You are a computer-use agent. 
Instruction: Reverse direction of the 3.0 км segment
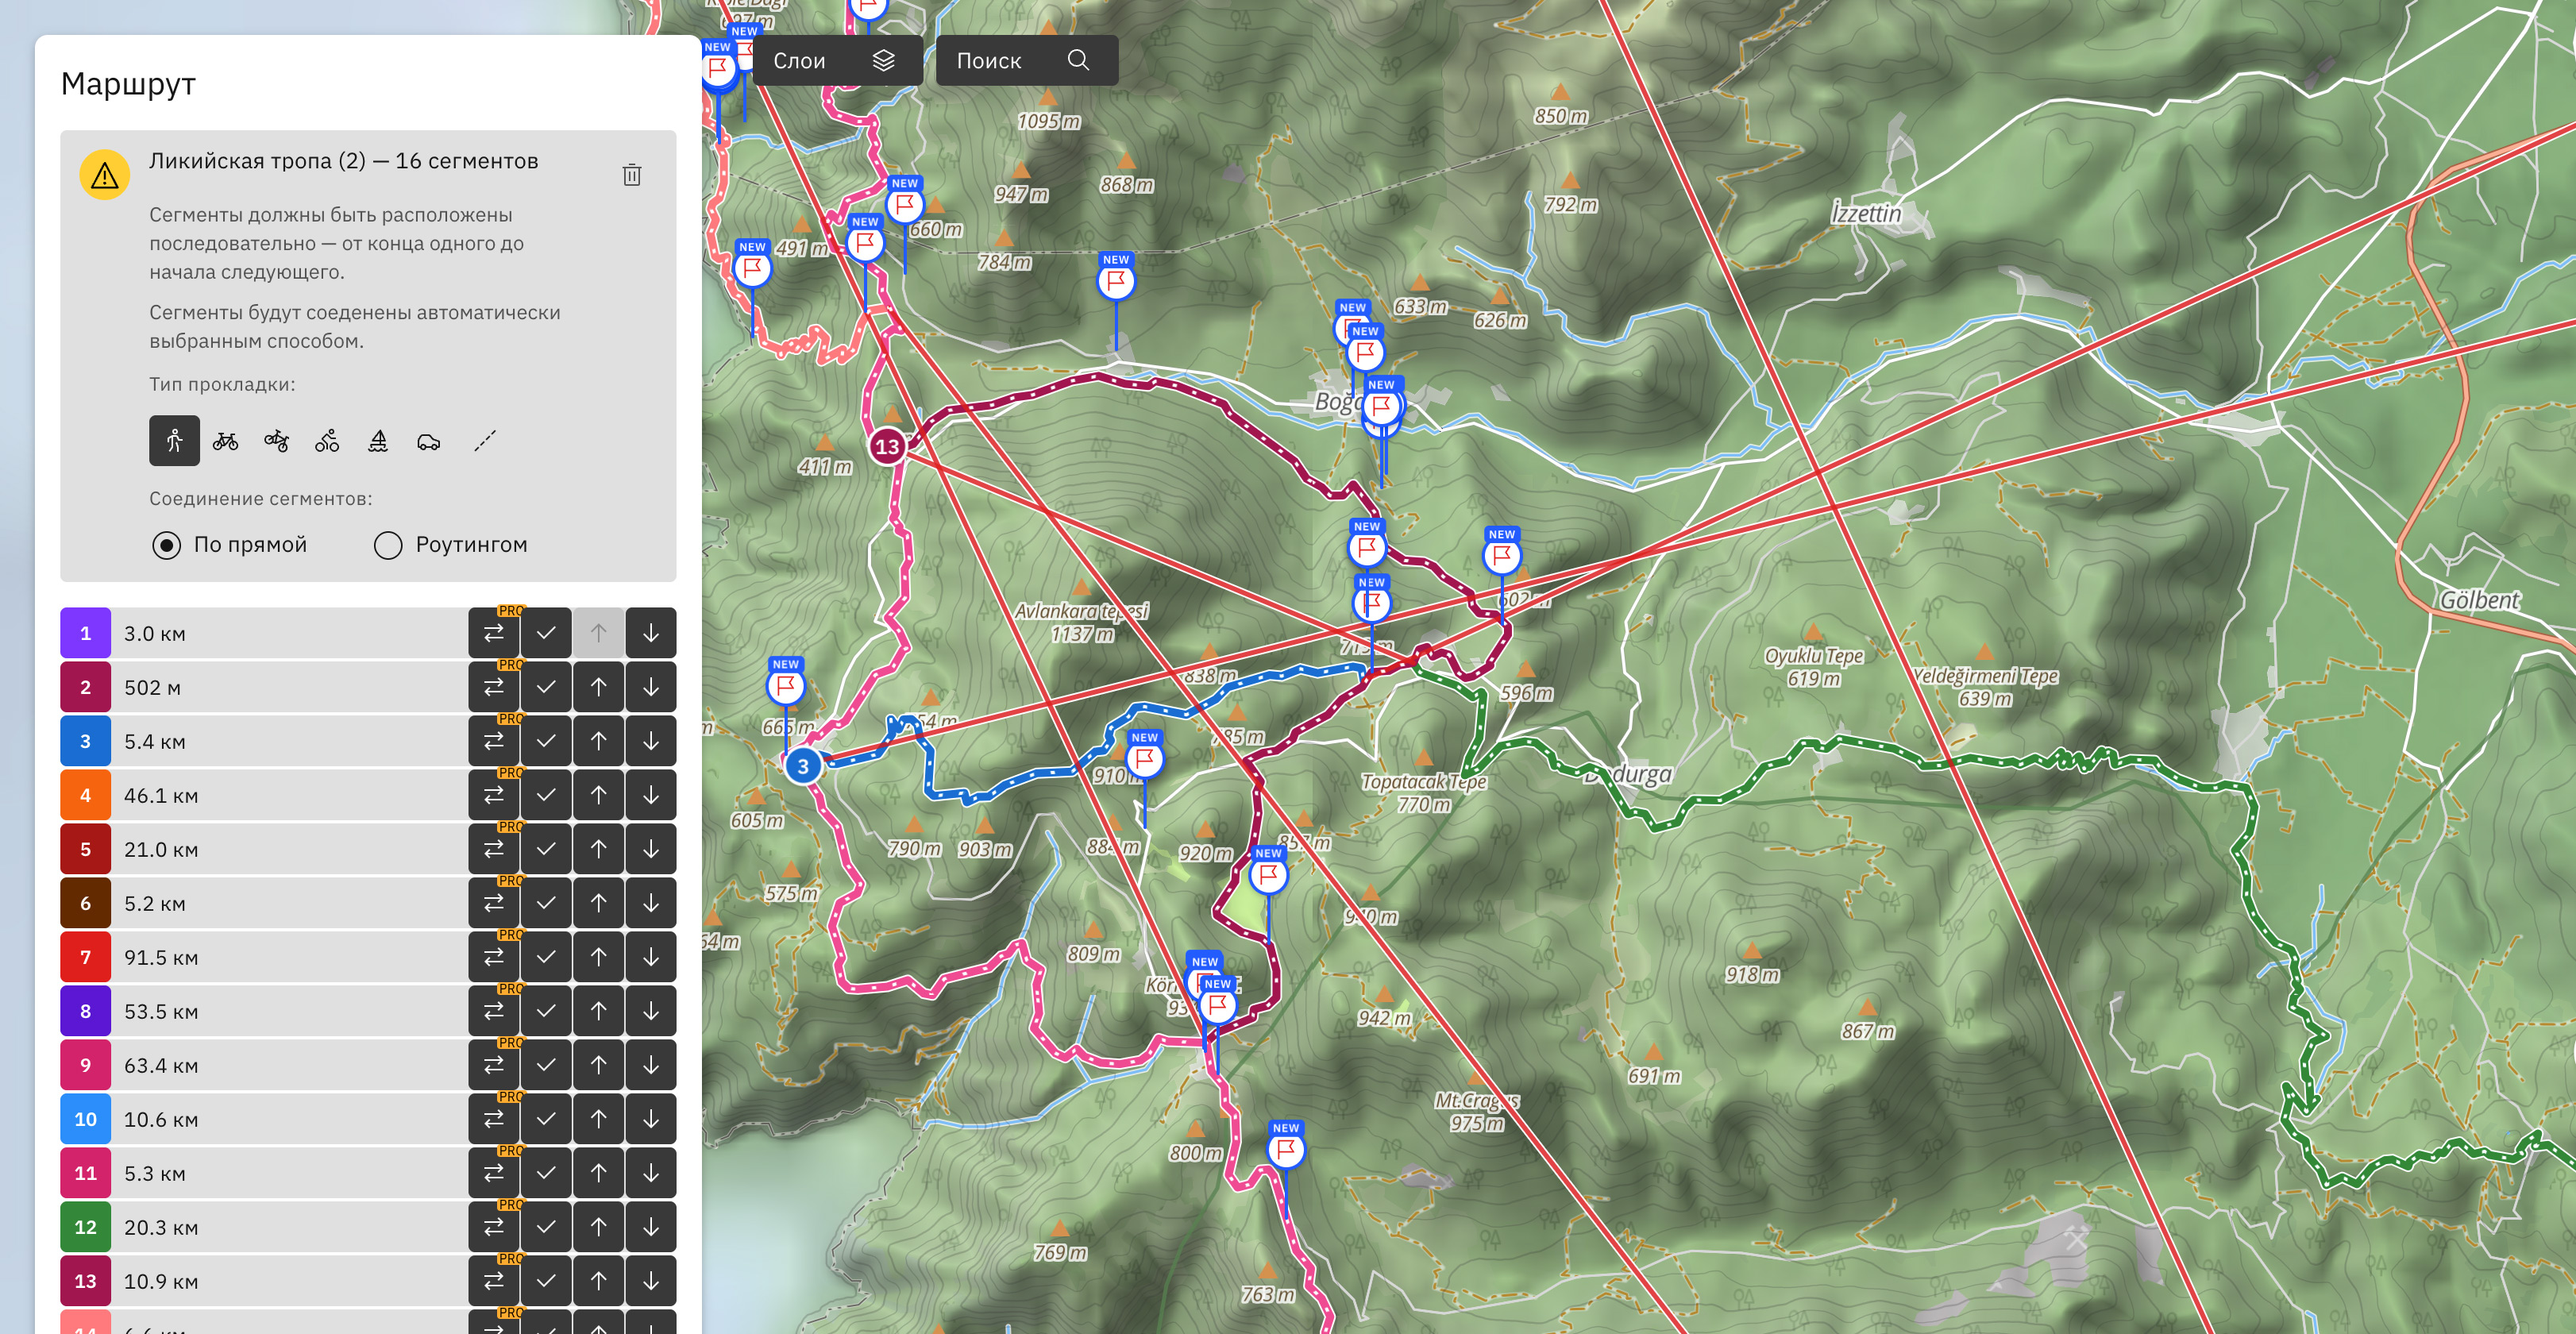pos(494,633)
